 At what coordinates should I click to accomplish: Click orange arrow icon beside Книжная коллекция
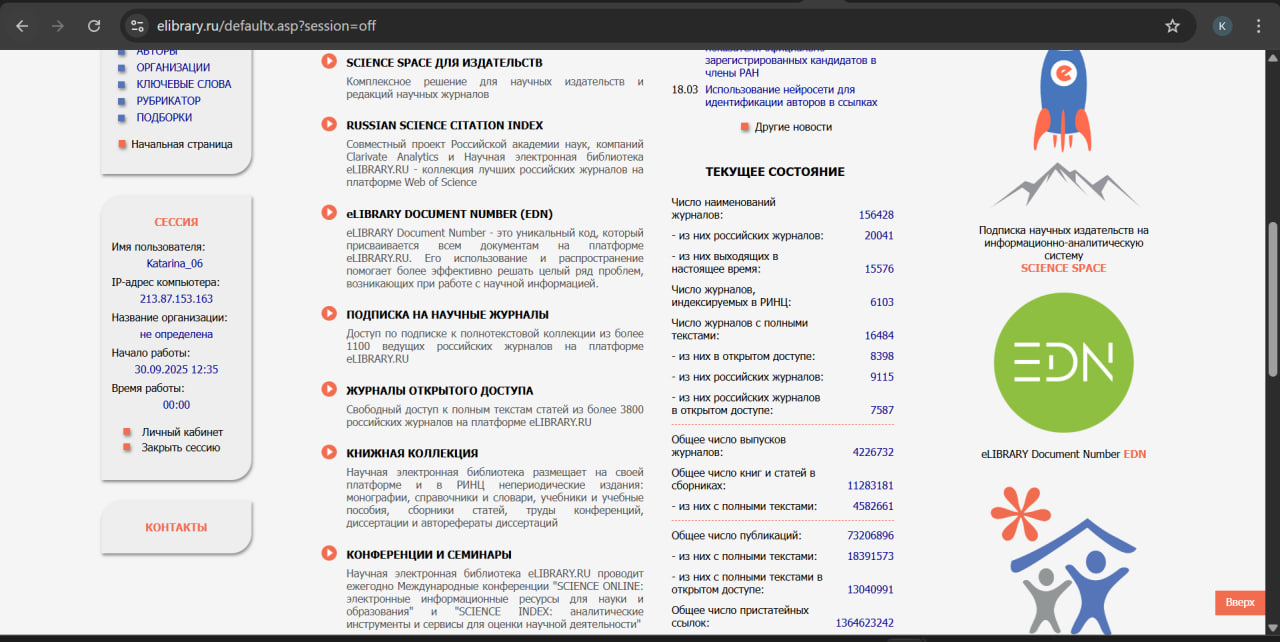click(x=329, y=453)
